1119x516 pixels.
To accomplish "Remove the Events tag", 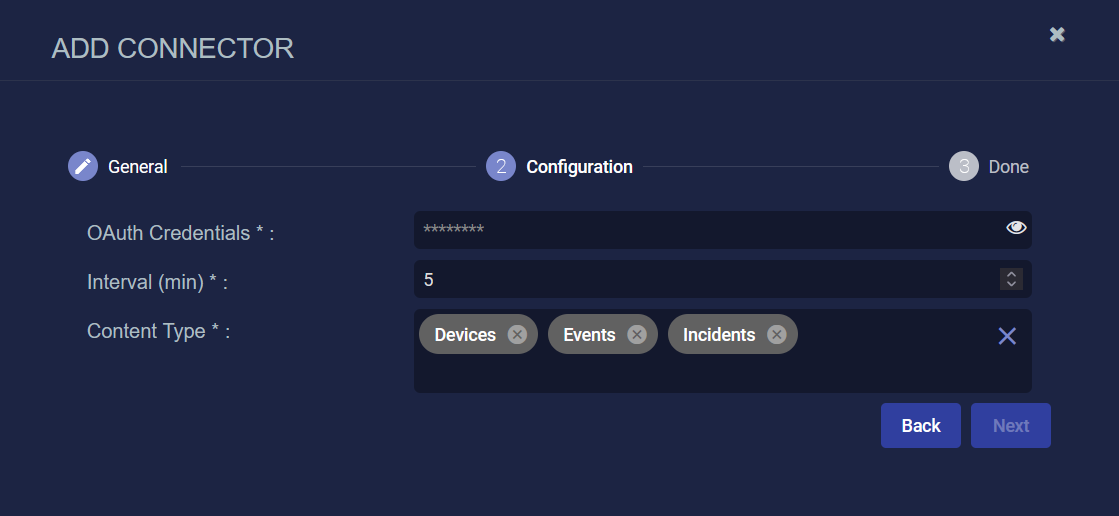I will click(637, 335).
